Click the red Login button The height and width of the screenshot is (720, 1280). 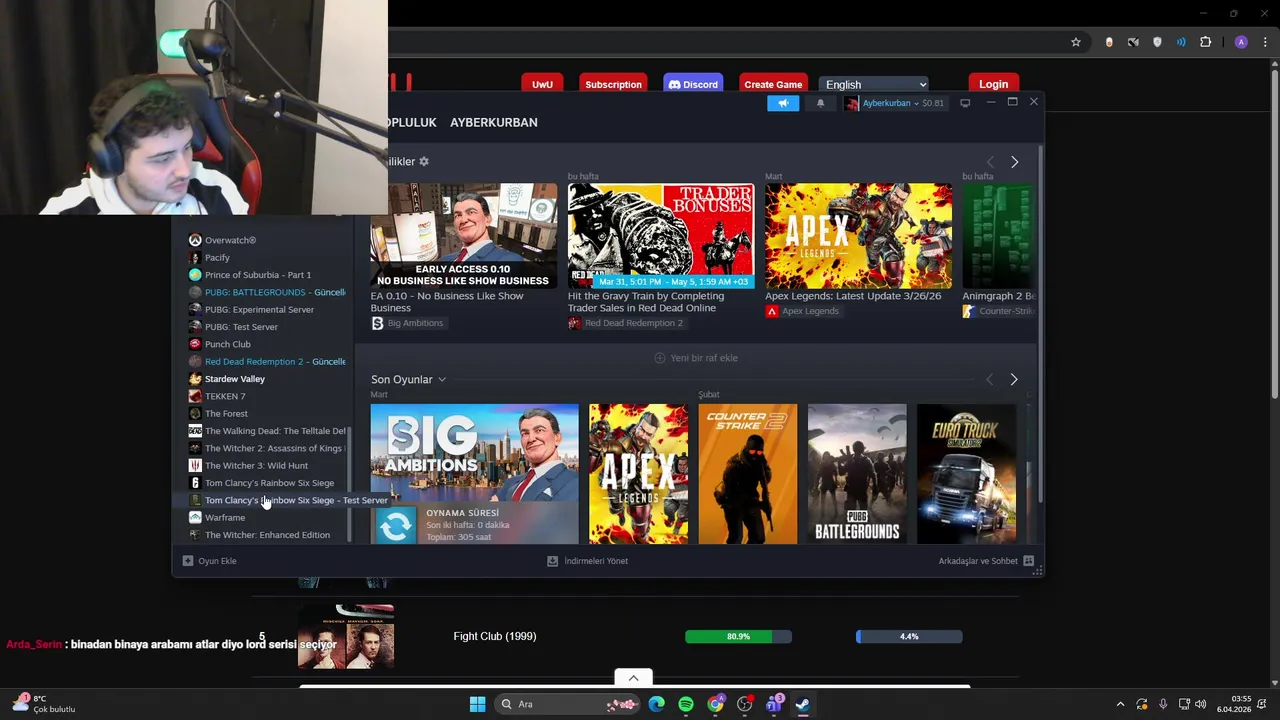pos(993,84)
